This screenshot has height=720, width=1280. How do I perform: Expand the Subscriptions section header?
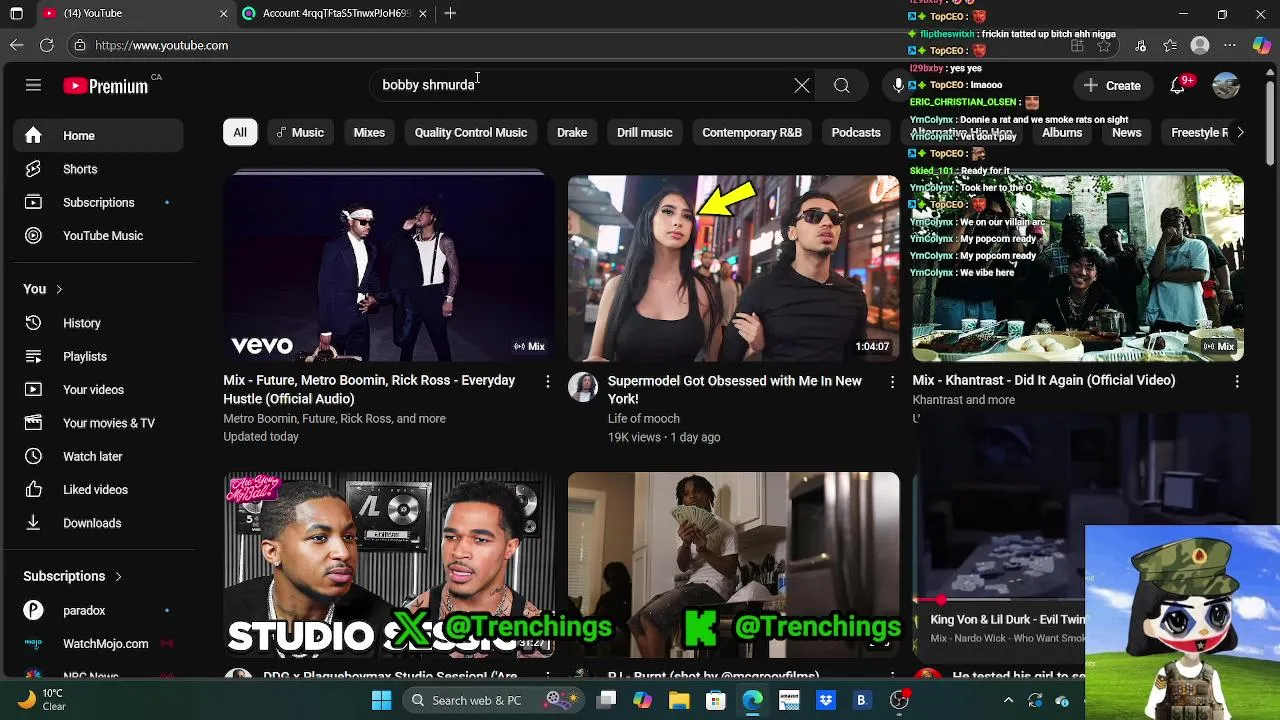click(72, 576)
